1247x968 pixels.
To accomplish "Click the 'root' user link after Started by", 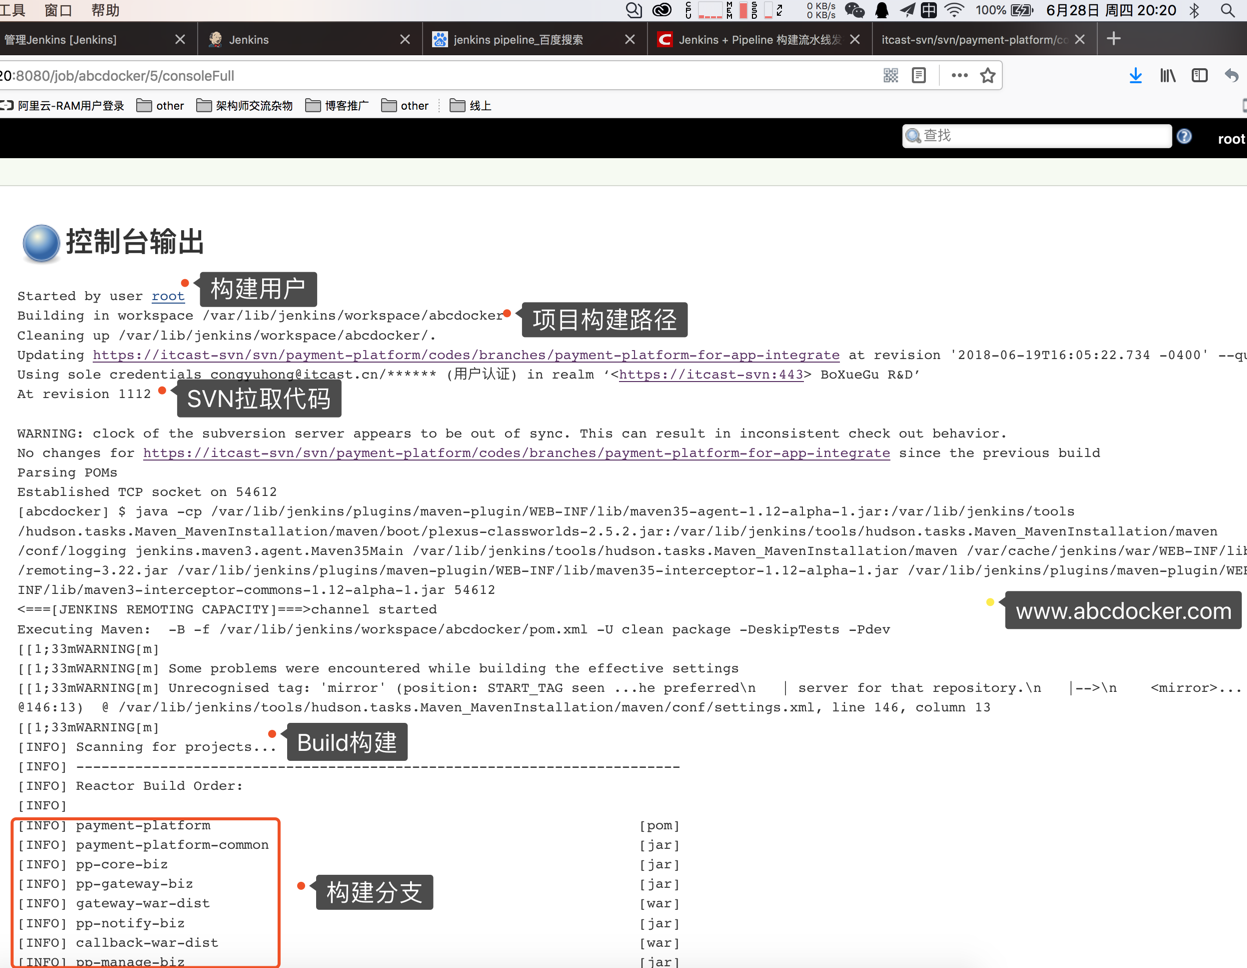I will (168, 296).
